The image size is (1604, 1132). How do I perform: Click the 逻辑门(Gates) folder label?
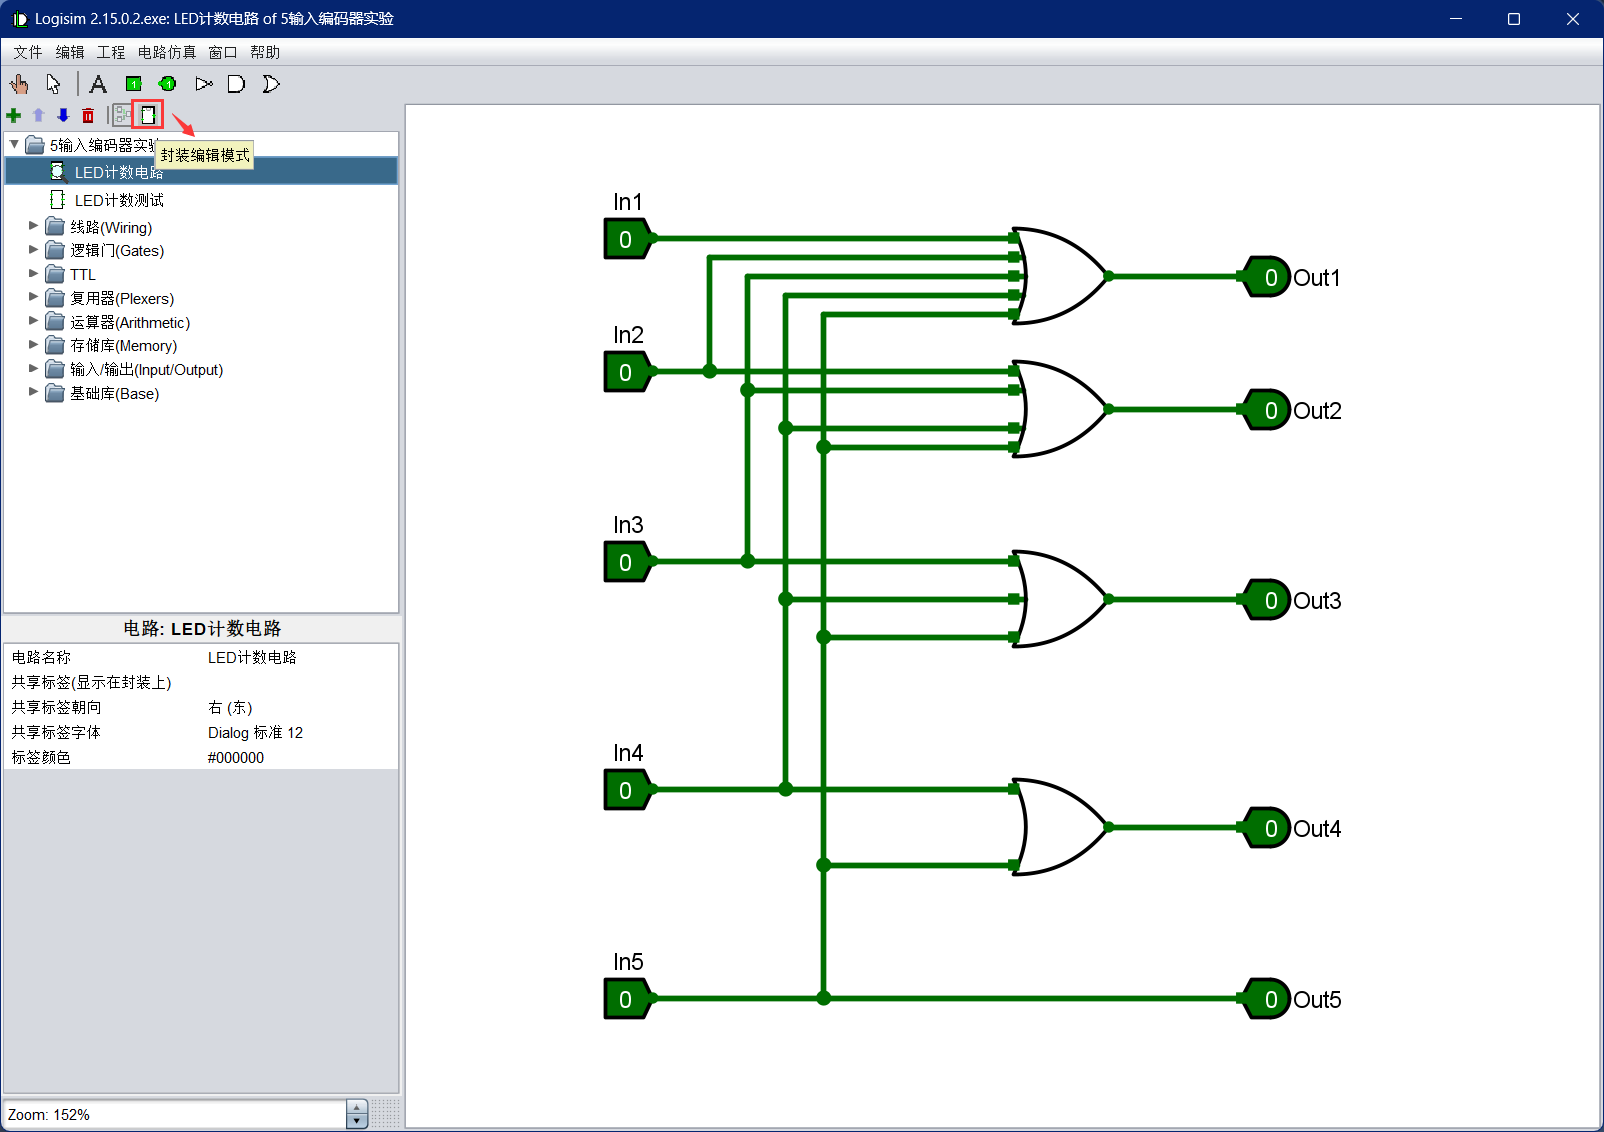click(x=117, y=250)
